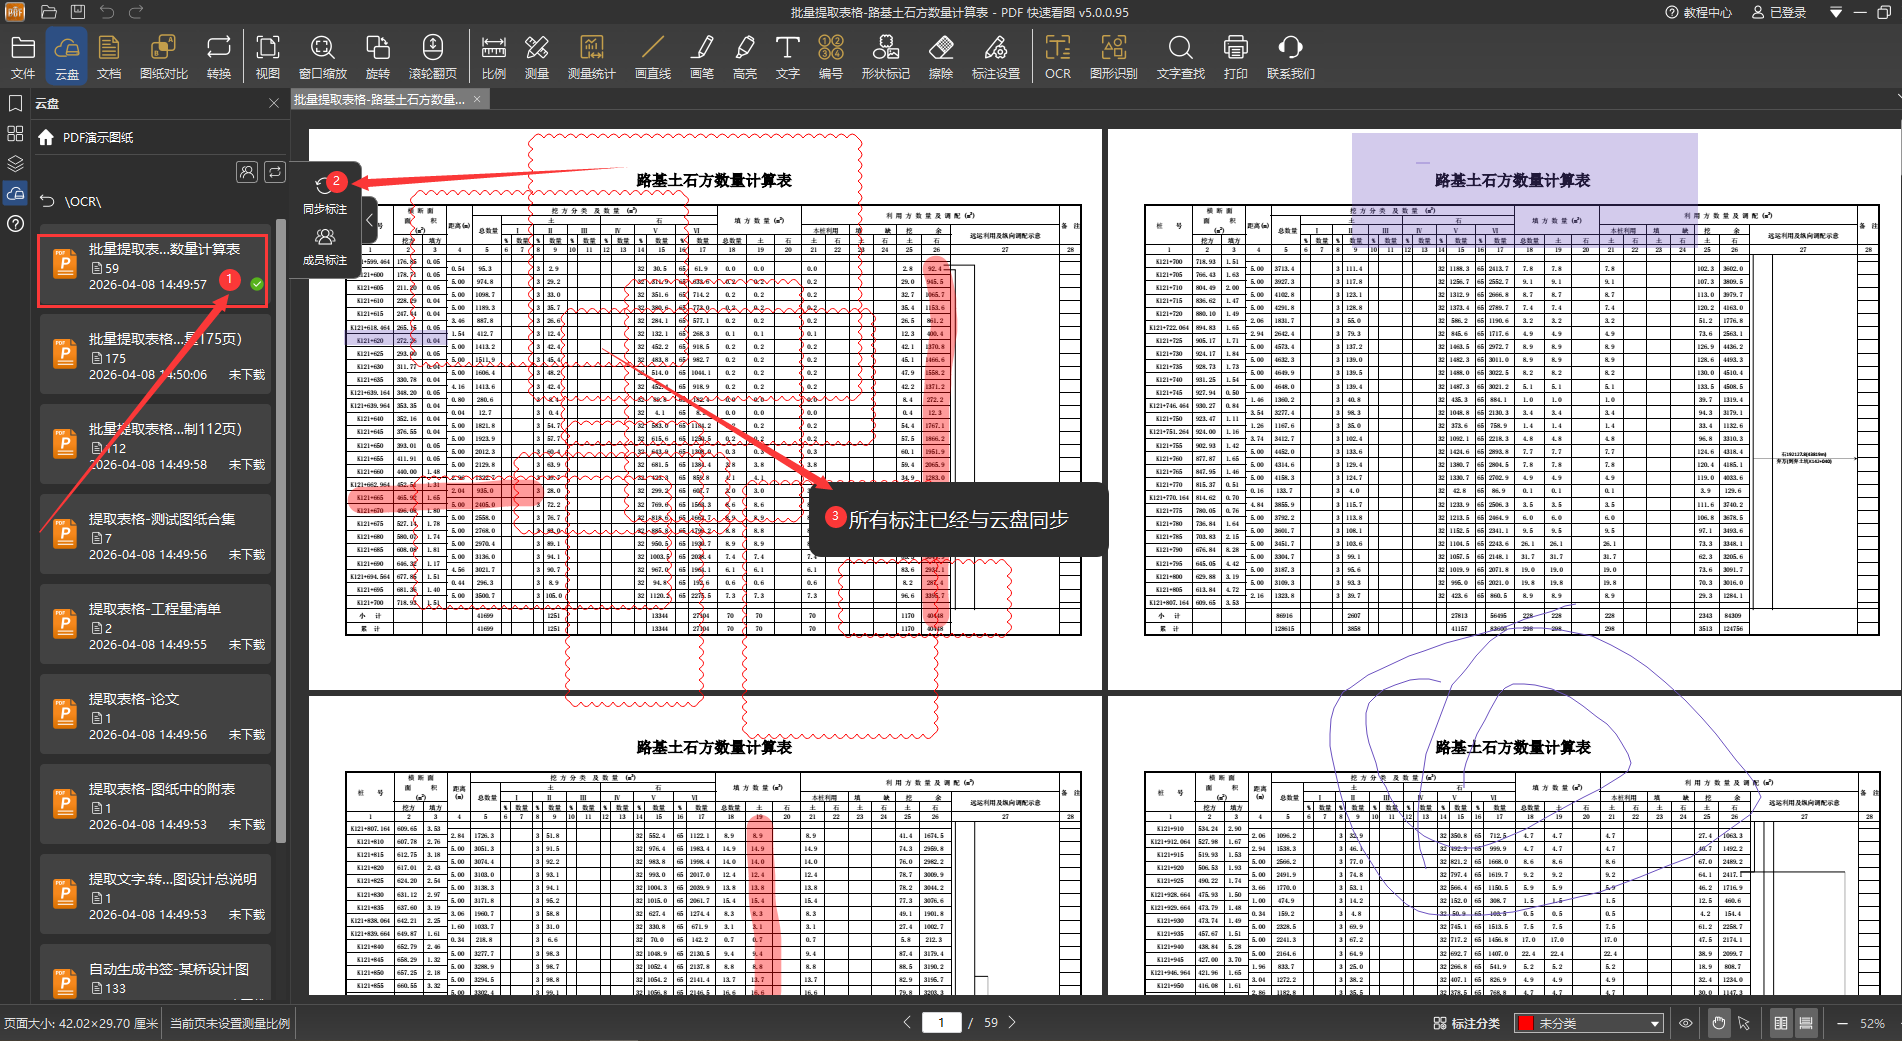Open the layers panel in left sidebar
This screenshot has height=1041, width=1902.
15,163
